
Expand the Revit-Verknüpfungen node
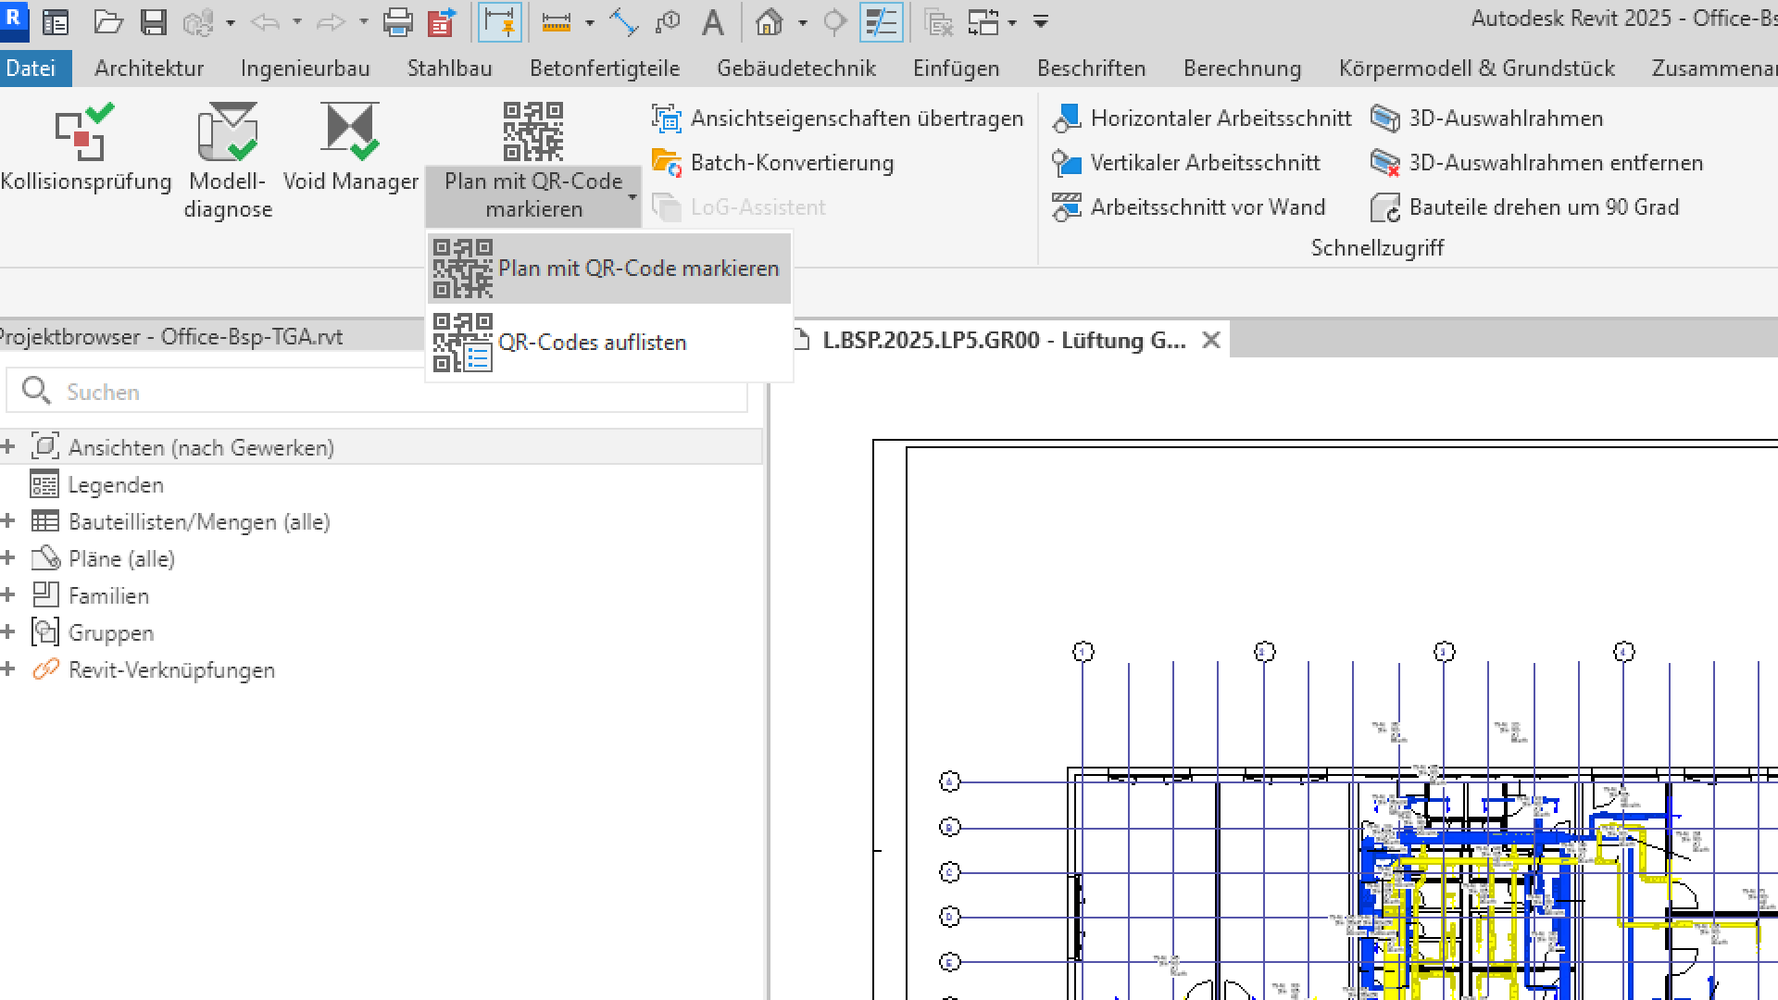pyautogui.click(x=9, y=669)
